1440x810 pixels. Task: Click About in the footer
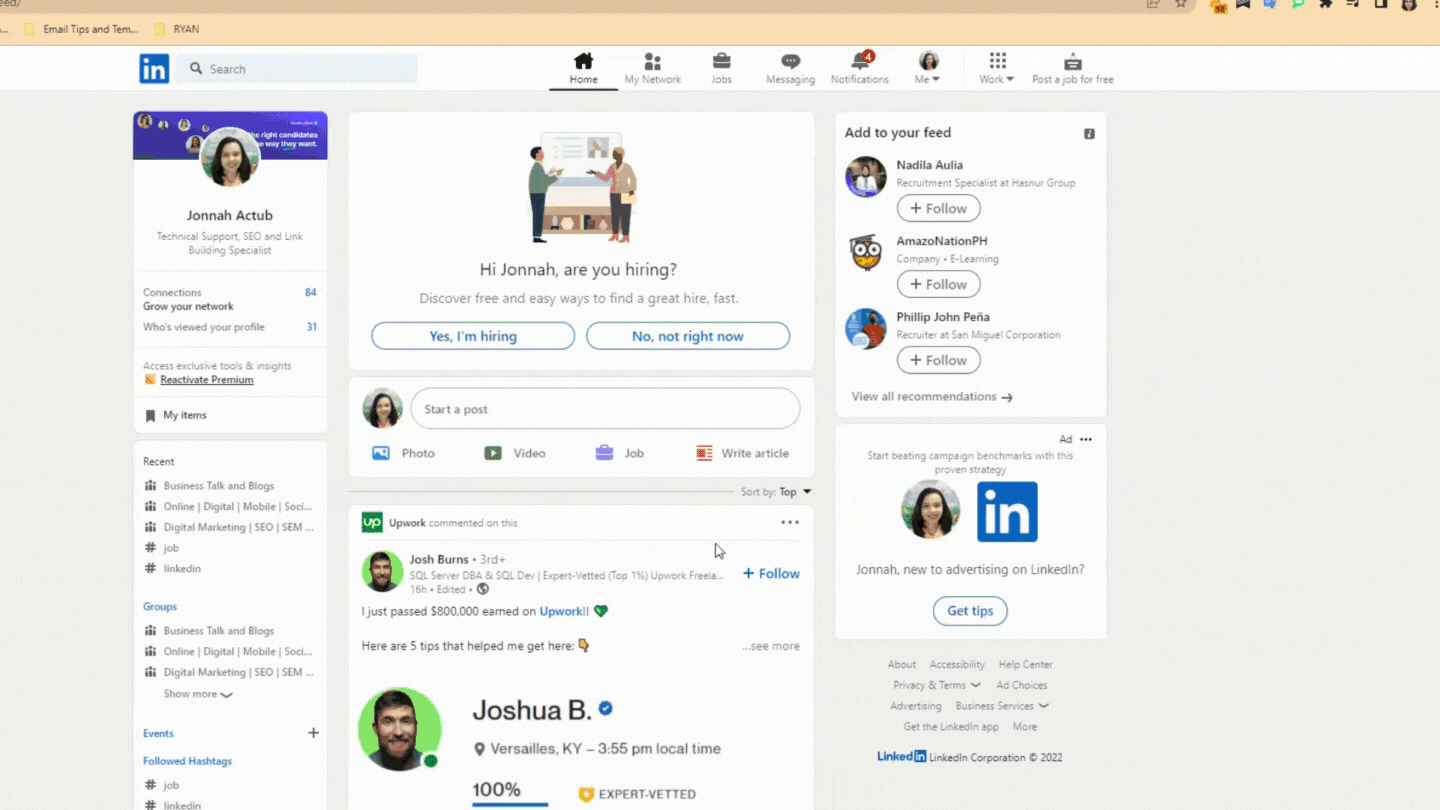point(901,664)
